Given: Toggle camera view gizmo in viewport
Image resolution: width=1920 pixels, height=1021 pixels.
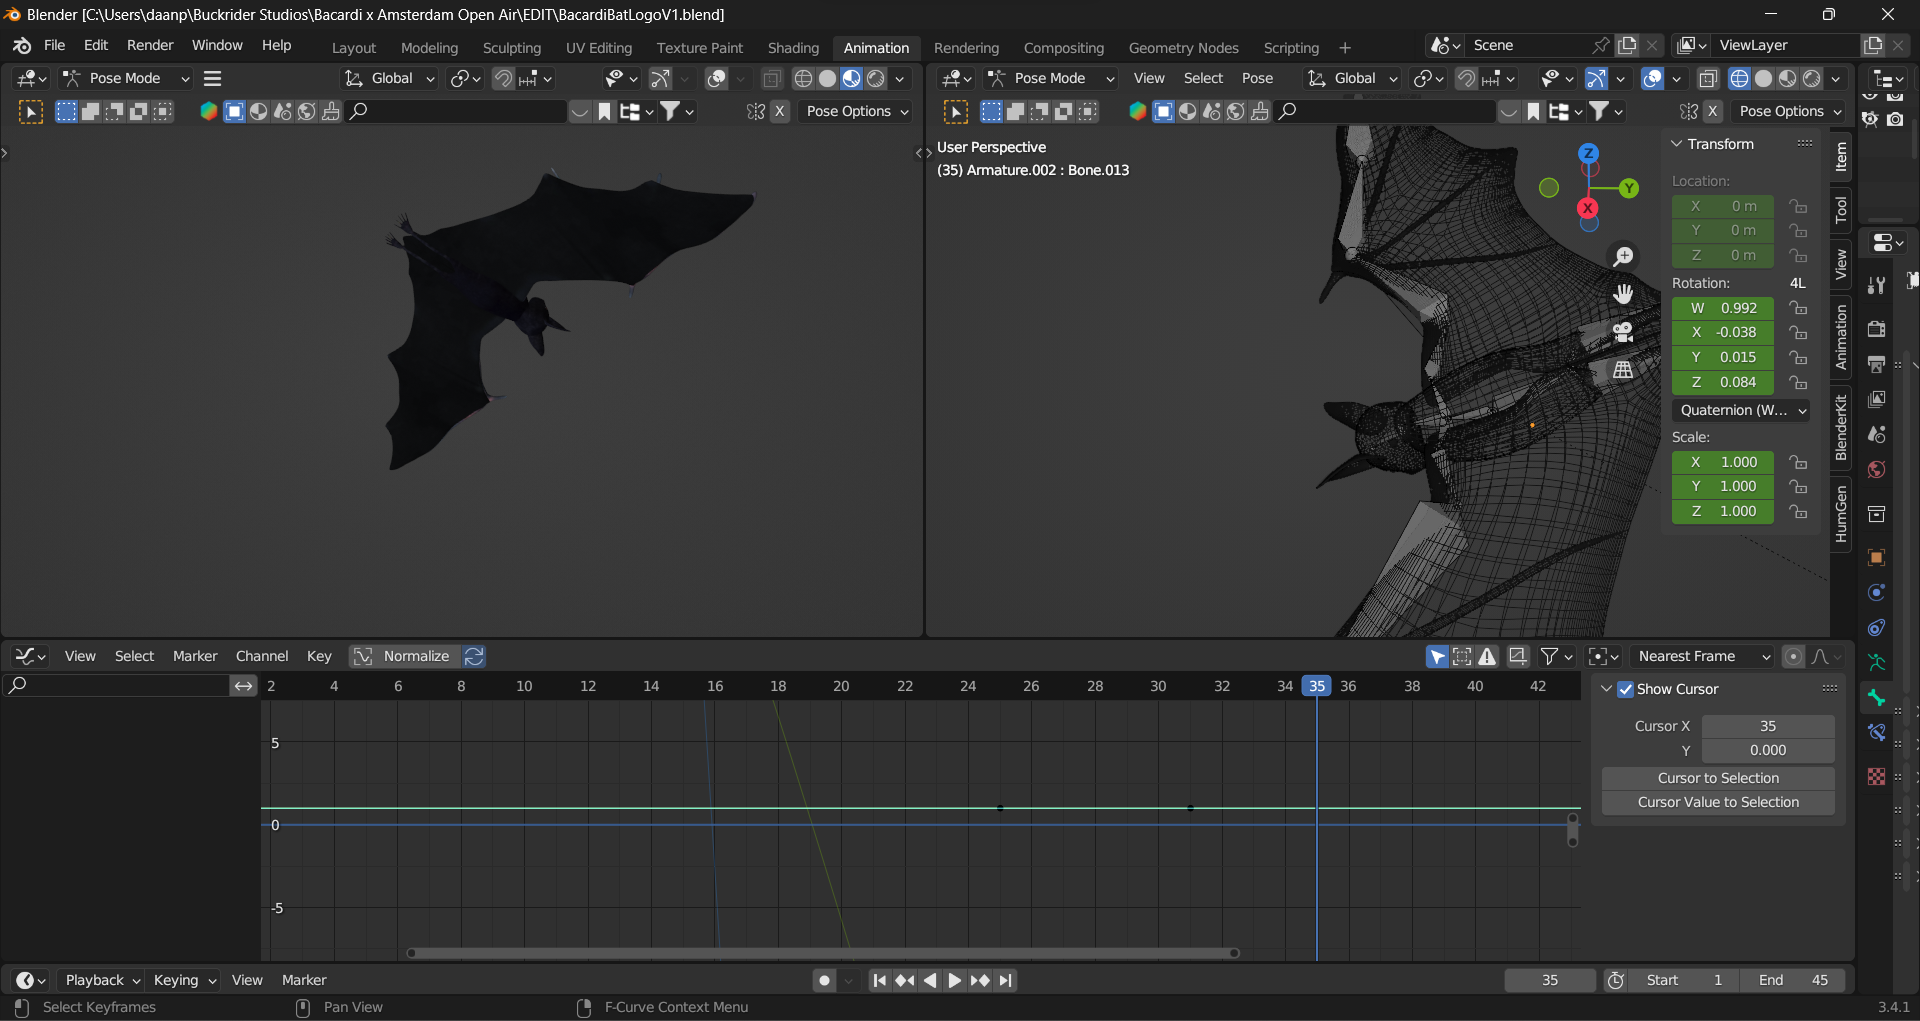Looking at the screenshot, I should click(1623, 332).
